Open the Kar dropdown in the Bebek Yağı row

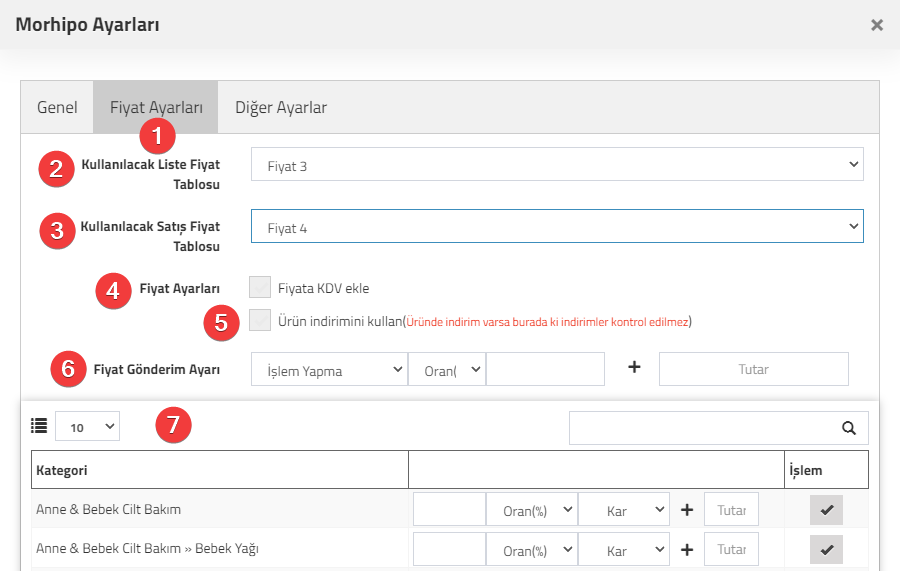(x=623, y=549)
